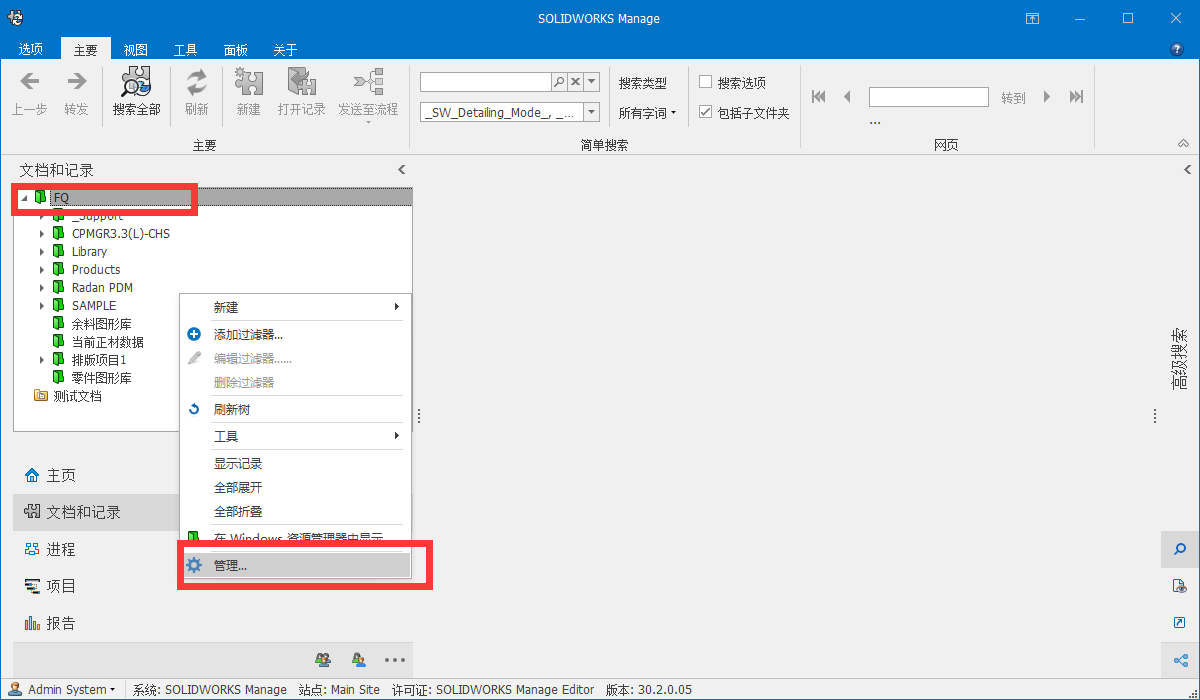Switch to the 视图 ribbon tab

pos(136,49)
